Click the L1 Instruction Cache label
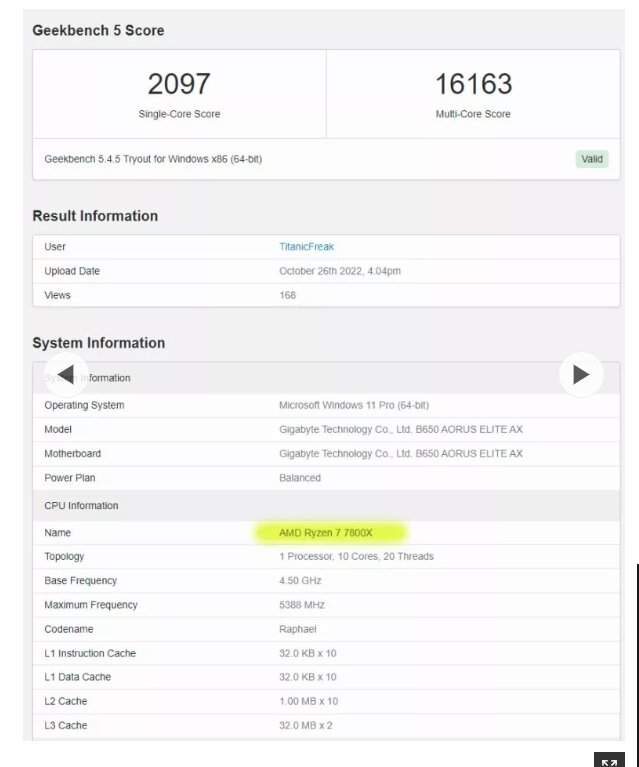This screenshot has width=639, height=767. (x=90, y=654)
